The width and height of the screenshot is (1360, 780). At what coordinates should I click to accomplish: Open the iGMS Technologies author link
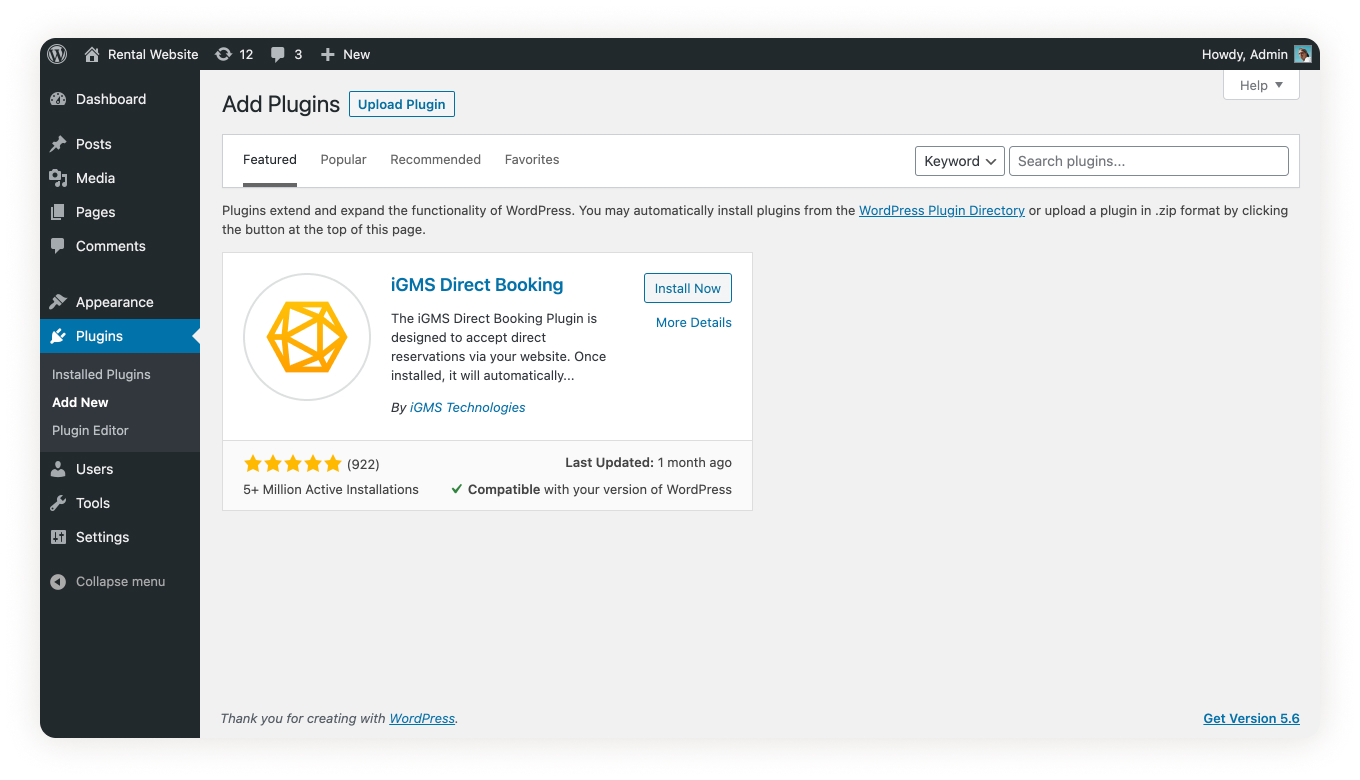pyautogui.click(x=468, y=407)
